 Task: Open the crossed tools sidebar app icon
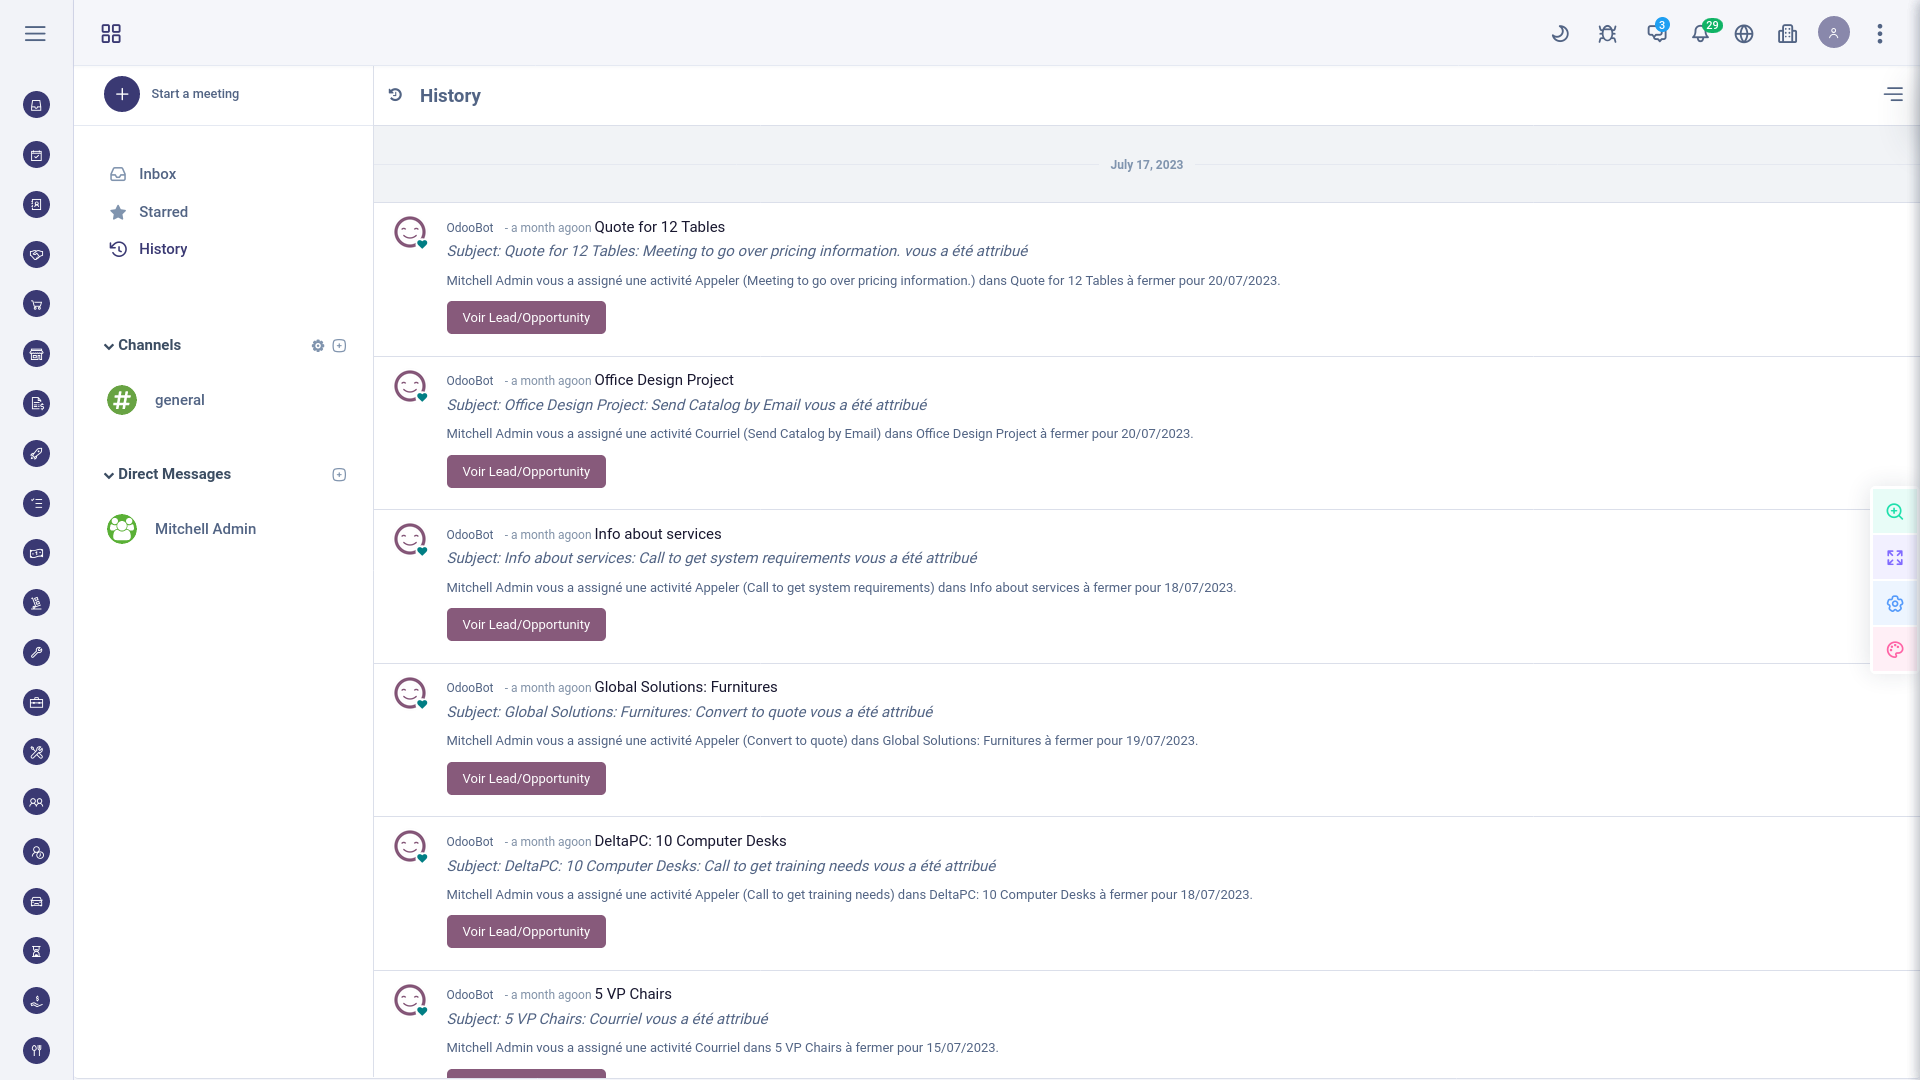(x=36, y=752)
